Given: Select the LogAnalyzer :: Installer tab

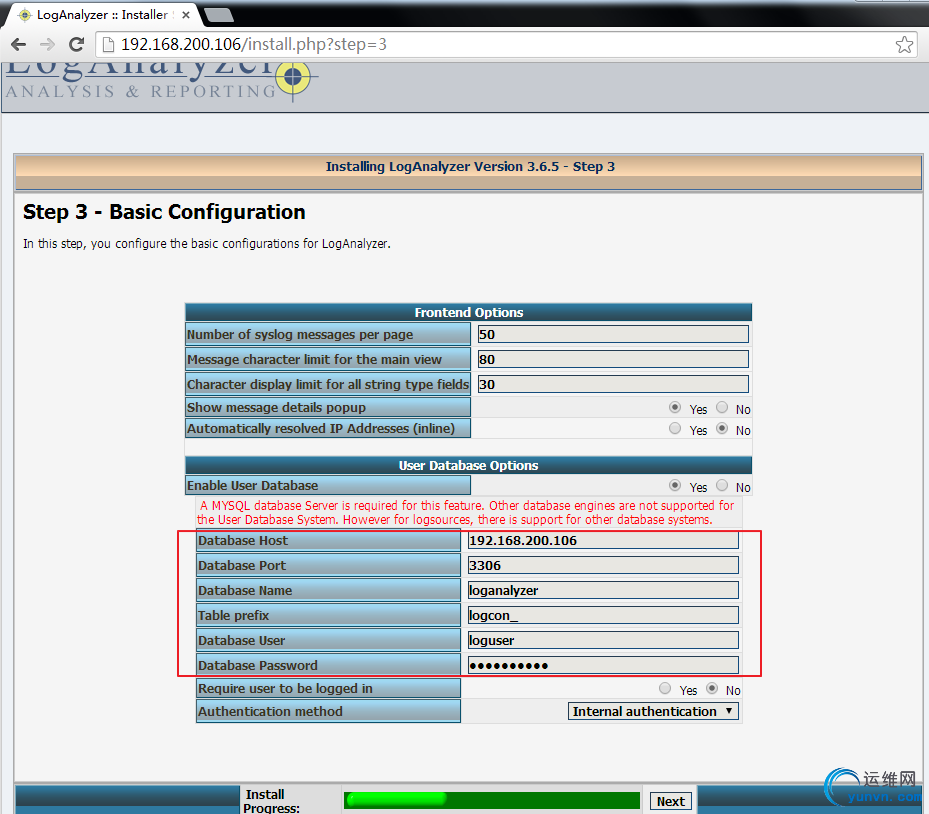Looking at the screenshot, I should coord(102,15).
